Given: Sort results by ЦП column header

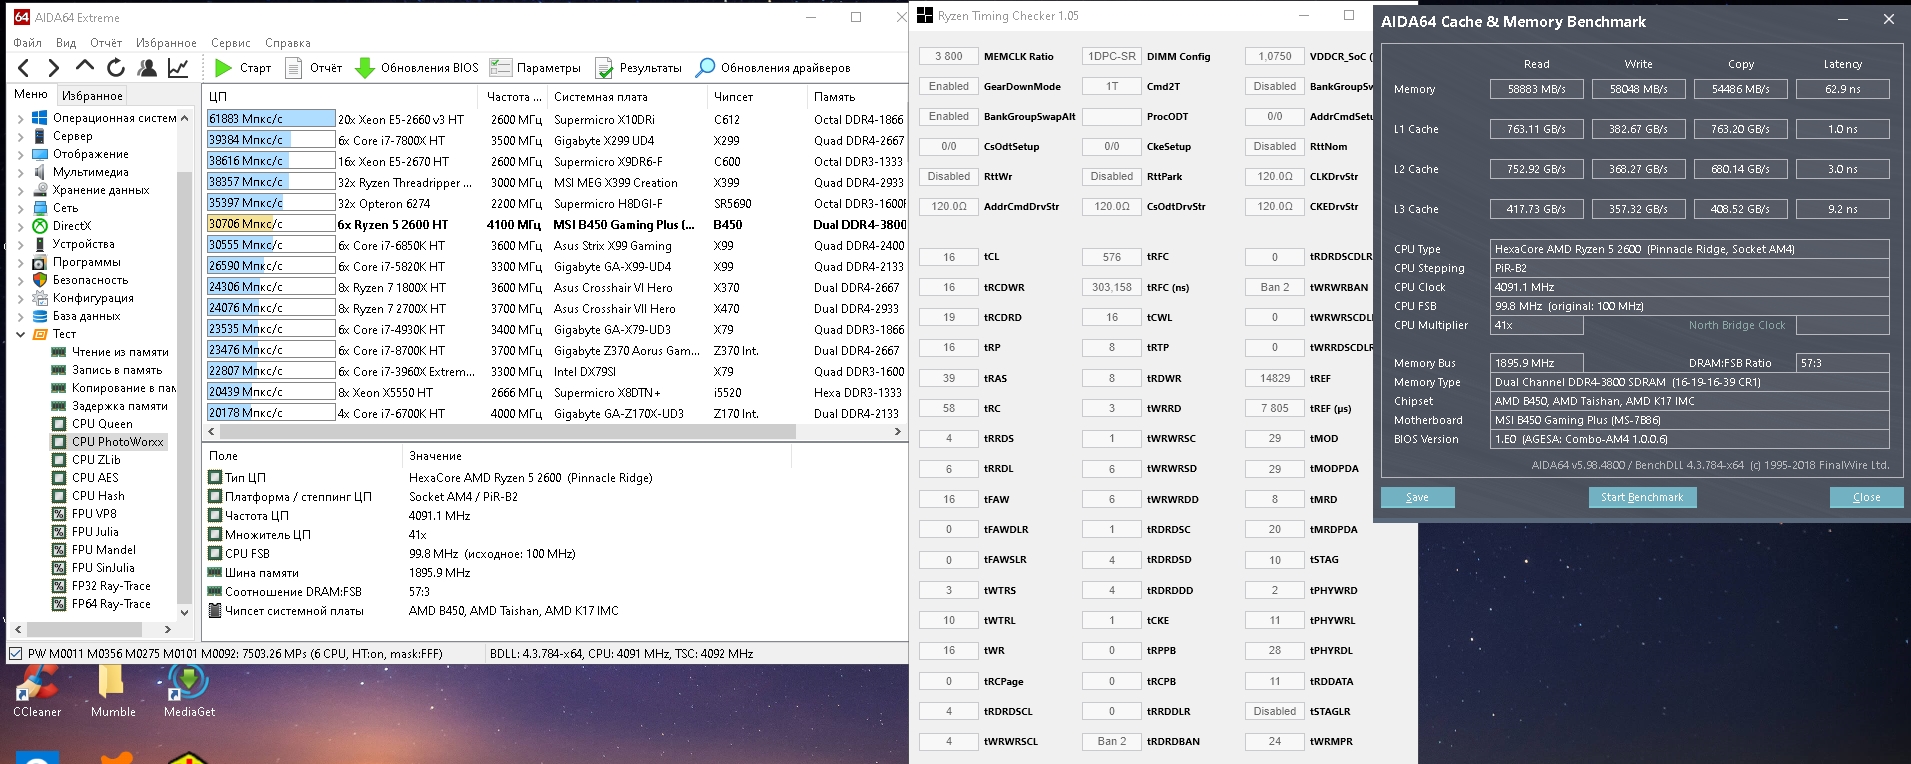Looking at the screenshot, I should click(x=340, y=97).
